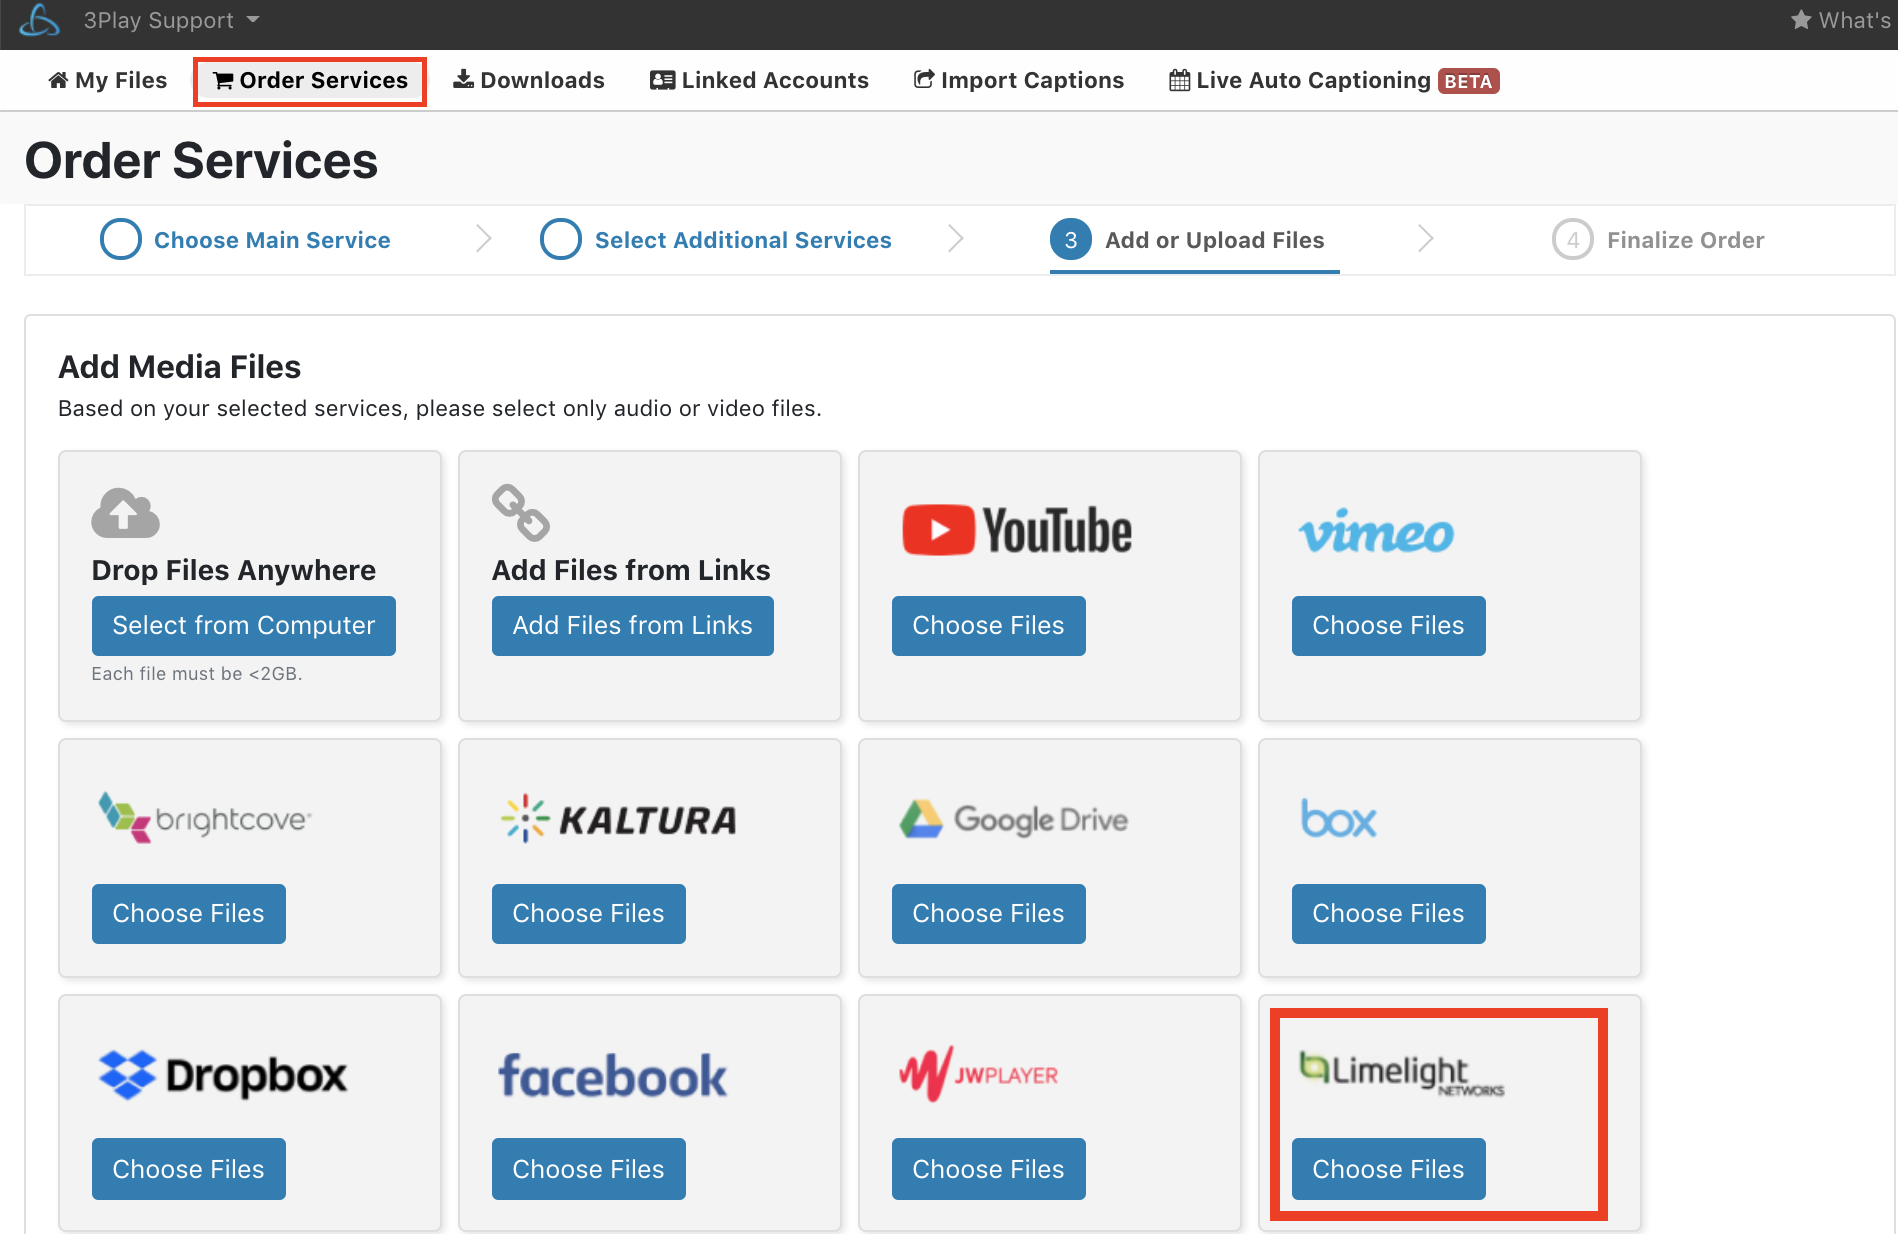This screenshot has height=1234, width=1898.
Task: Open the Linked Accounts tab
Action: [759, 80]
